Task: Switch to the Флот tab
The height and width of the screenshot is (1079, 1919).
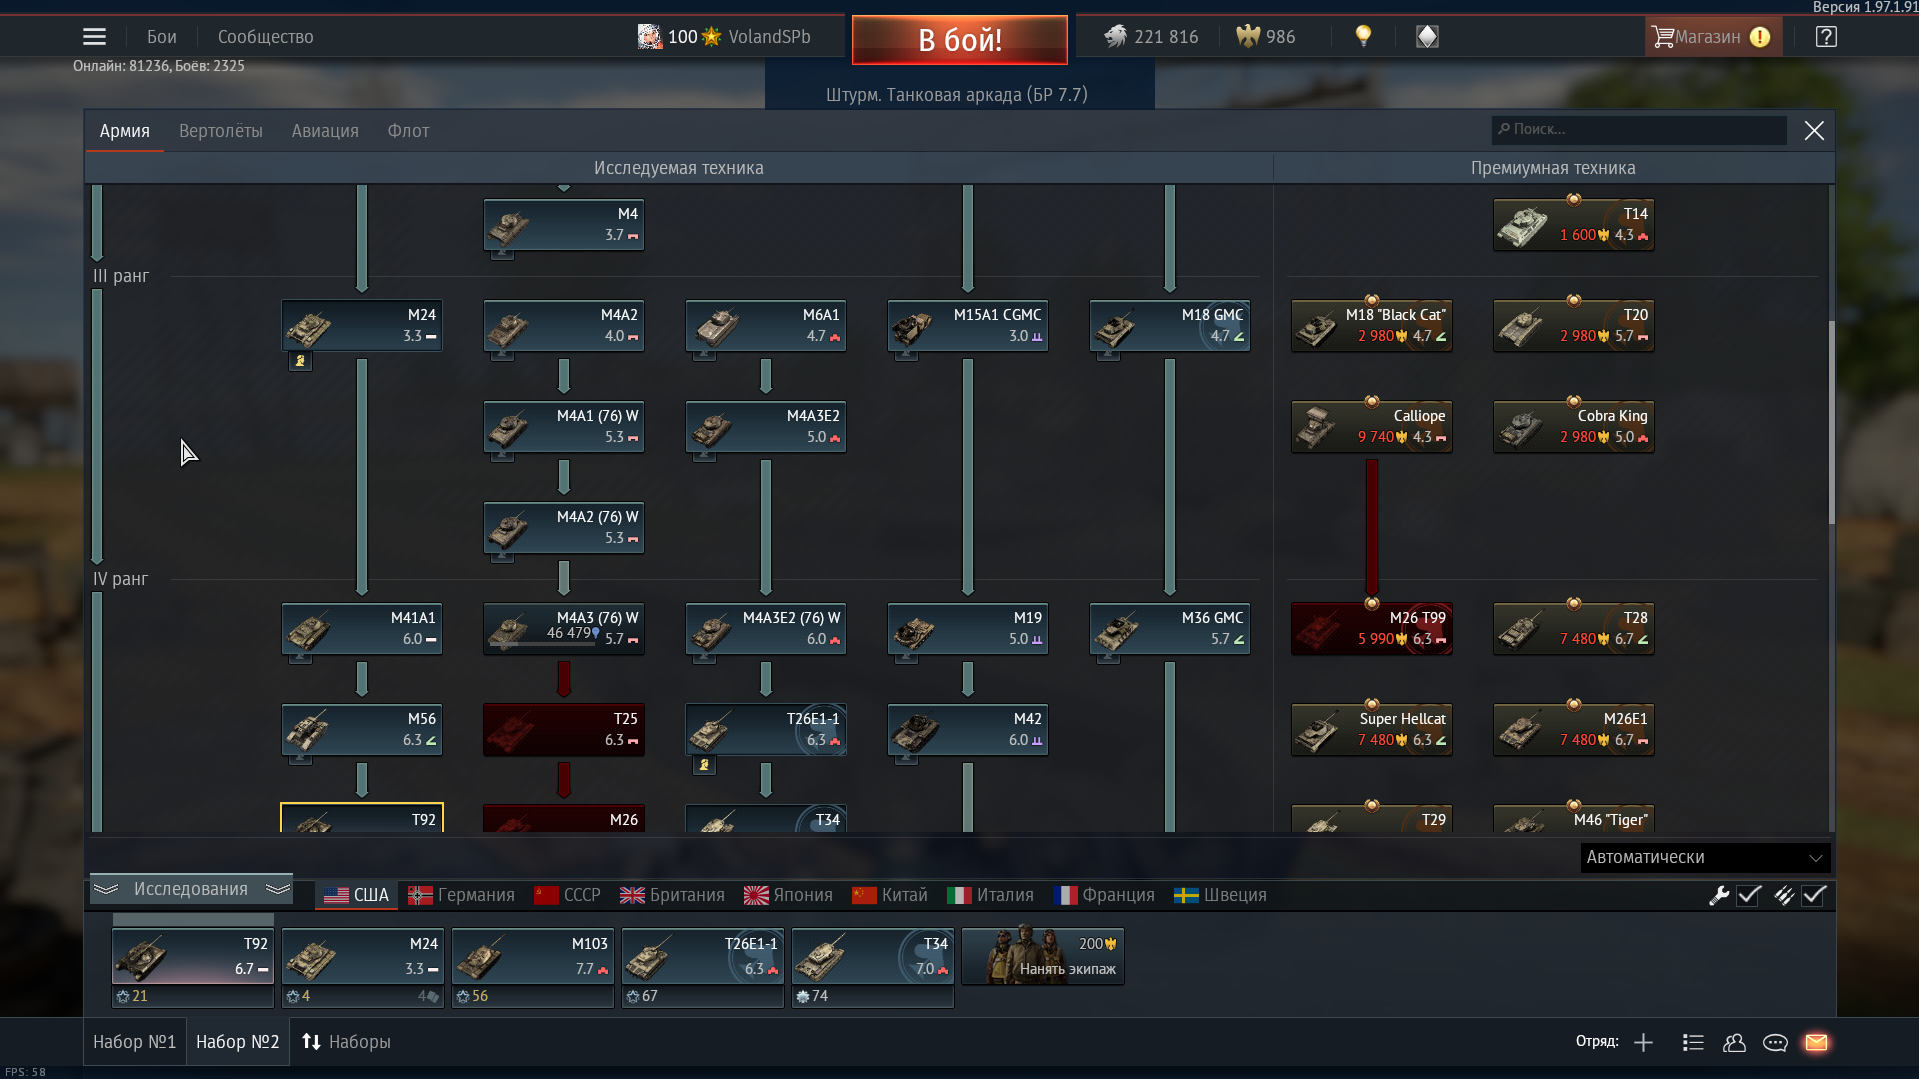Action: (408, 131)
